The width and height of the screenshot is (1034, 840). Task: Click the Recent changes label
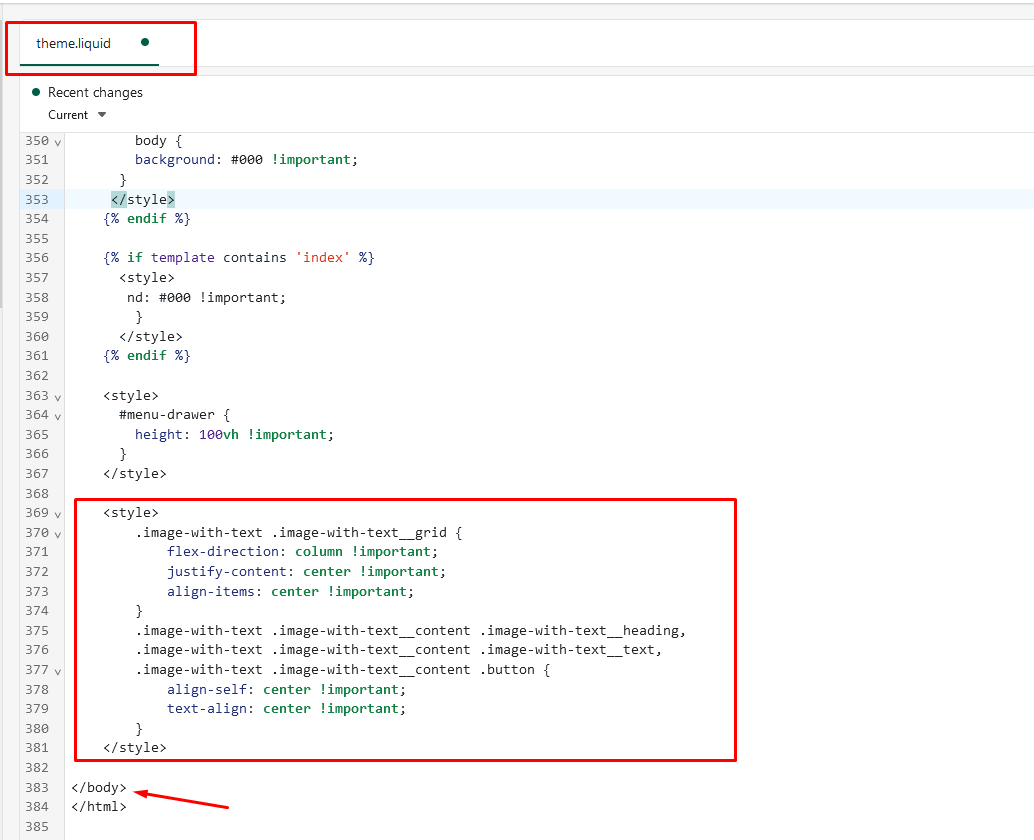pos(95,93)
